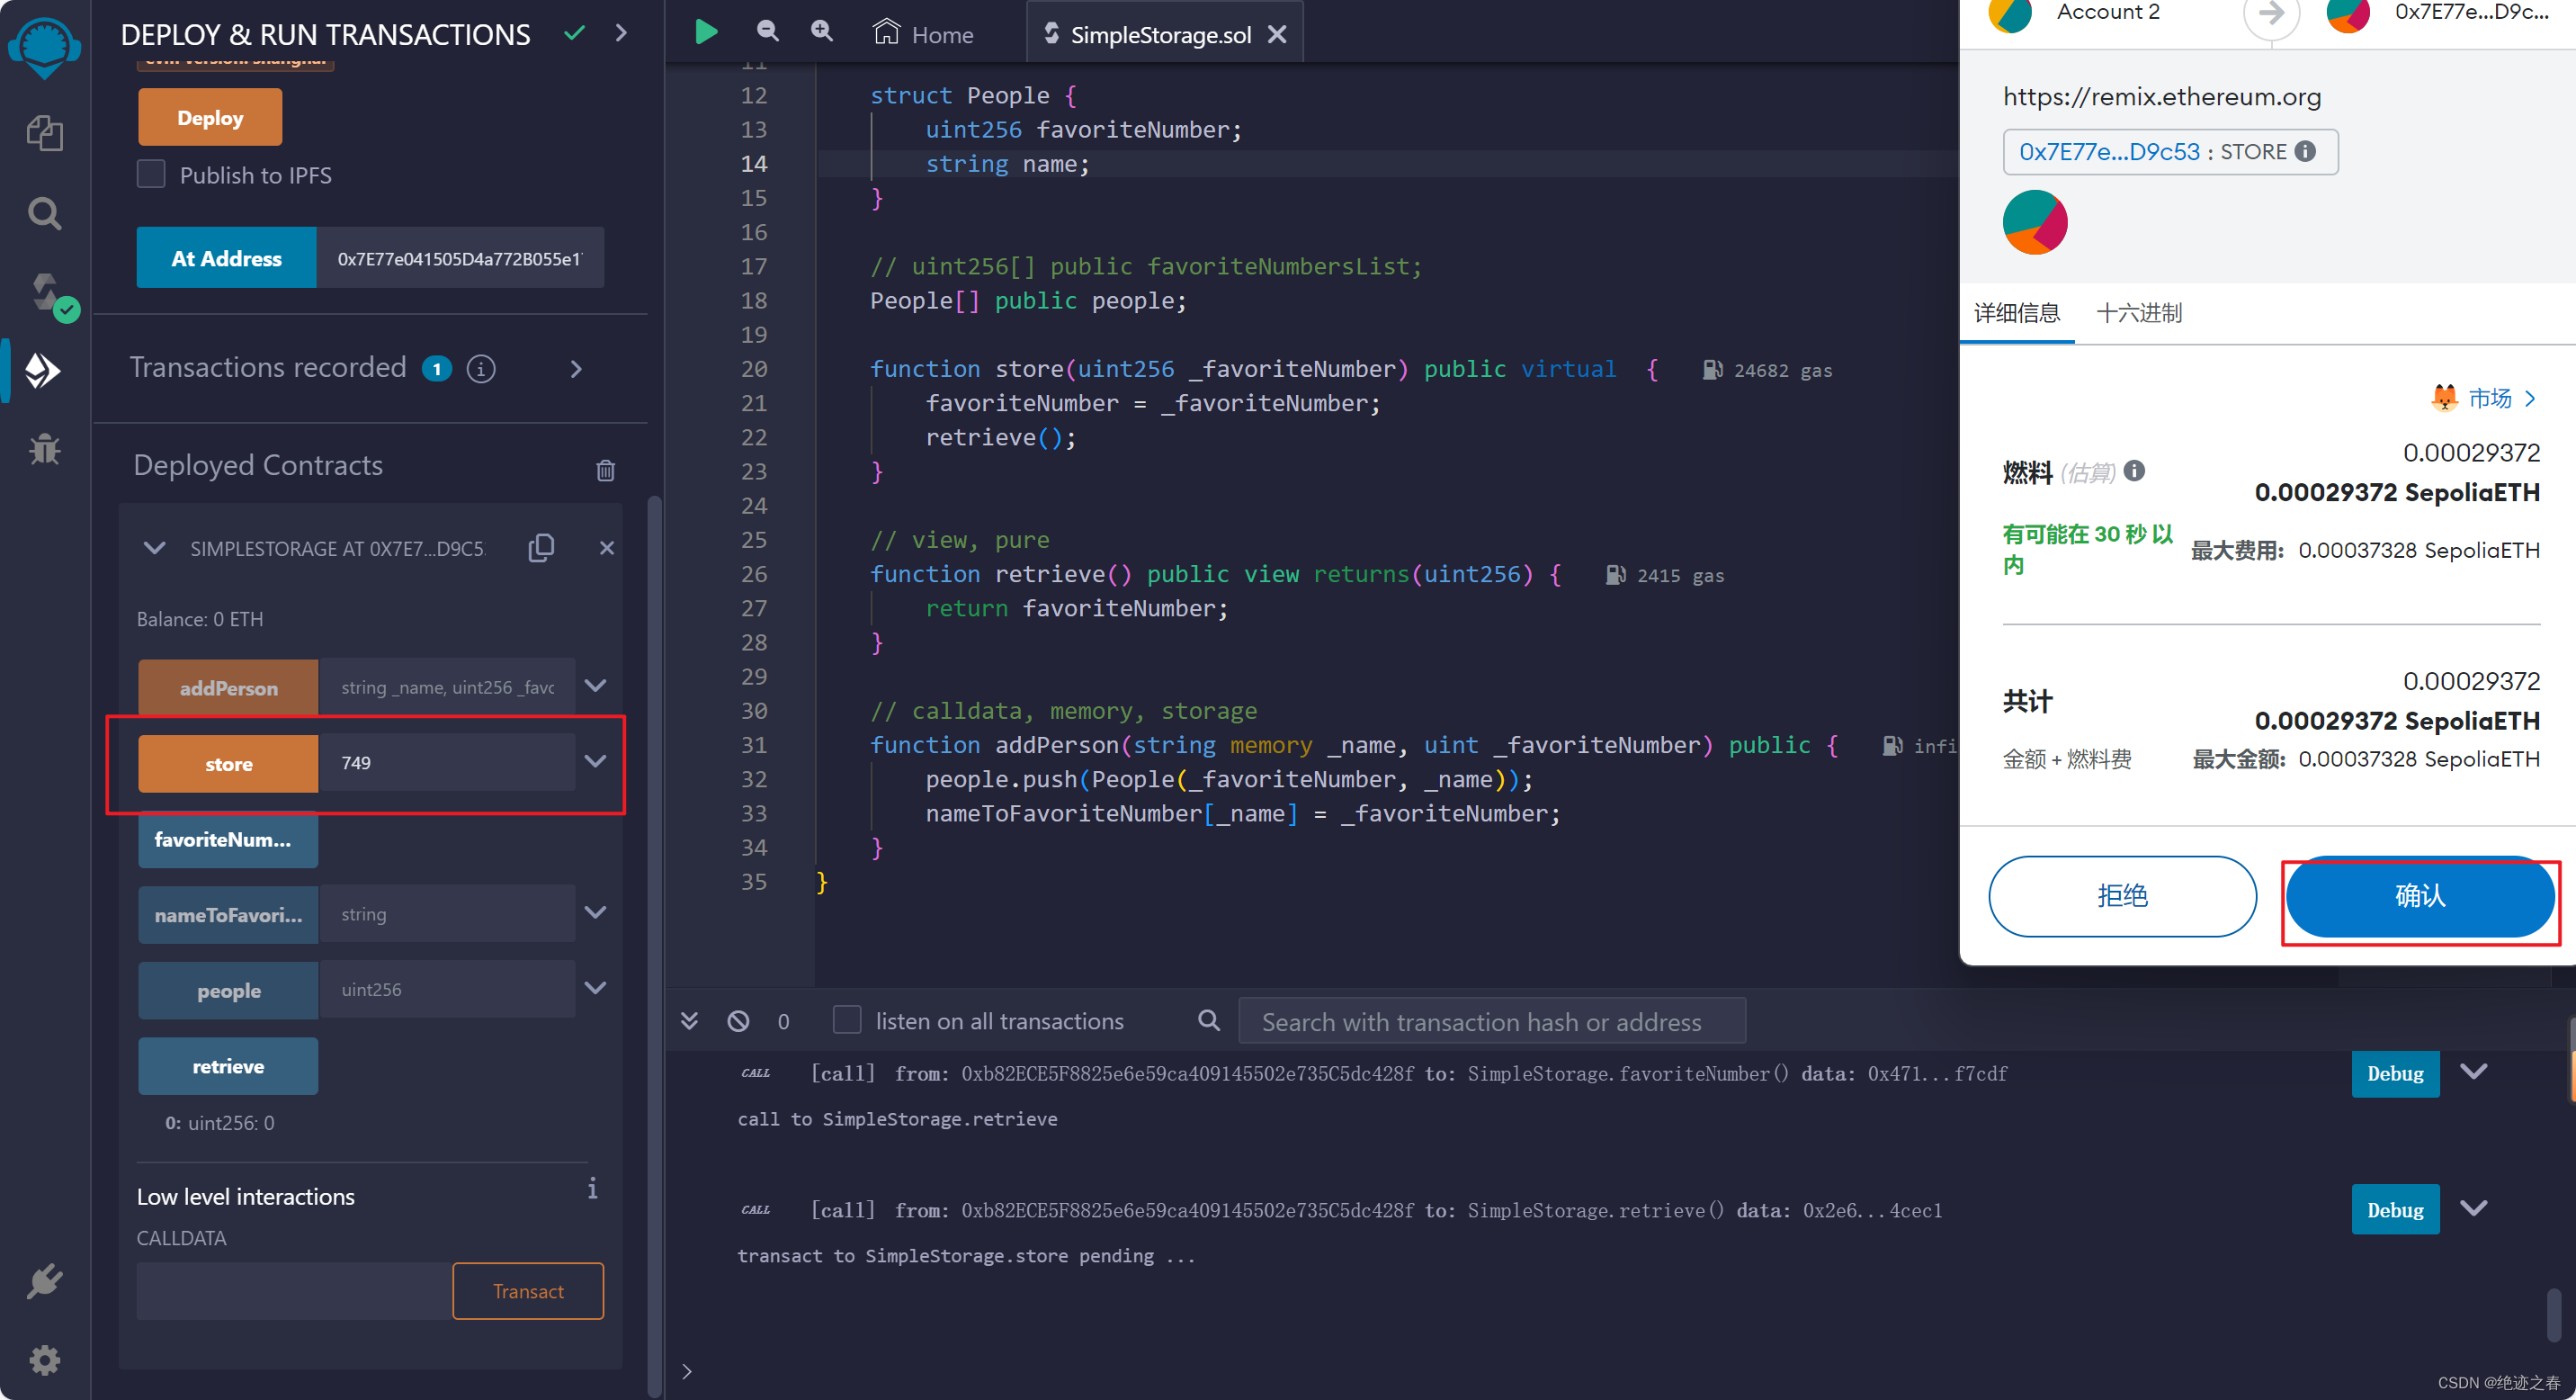Click the 拒绝 reject button
Image resolution: width=2576 pixels, height=1400 pixels.
2124,893
